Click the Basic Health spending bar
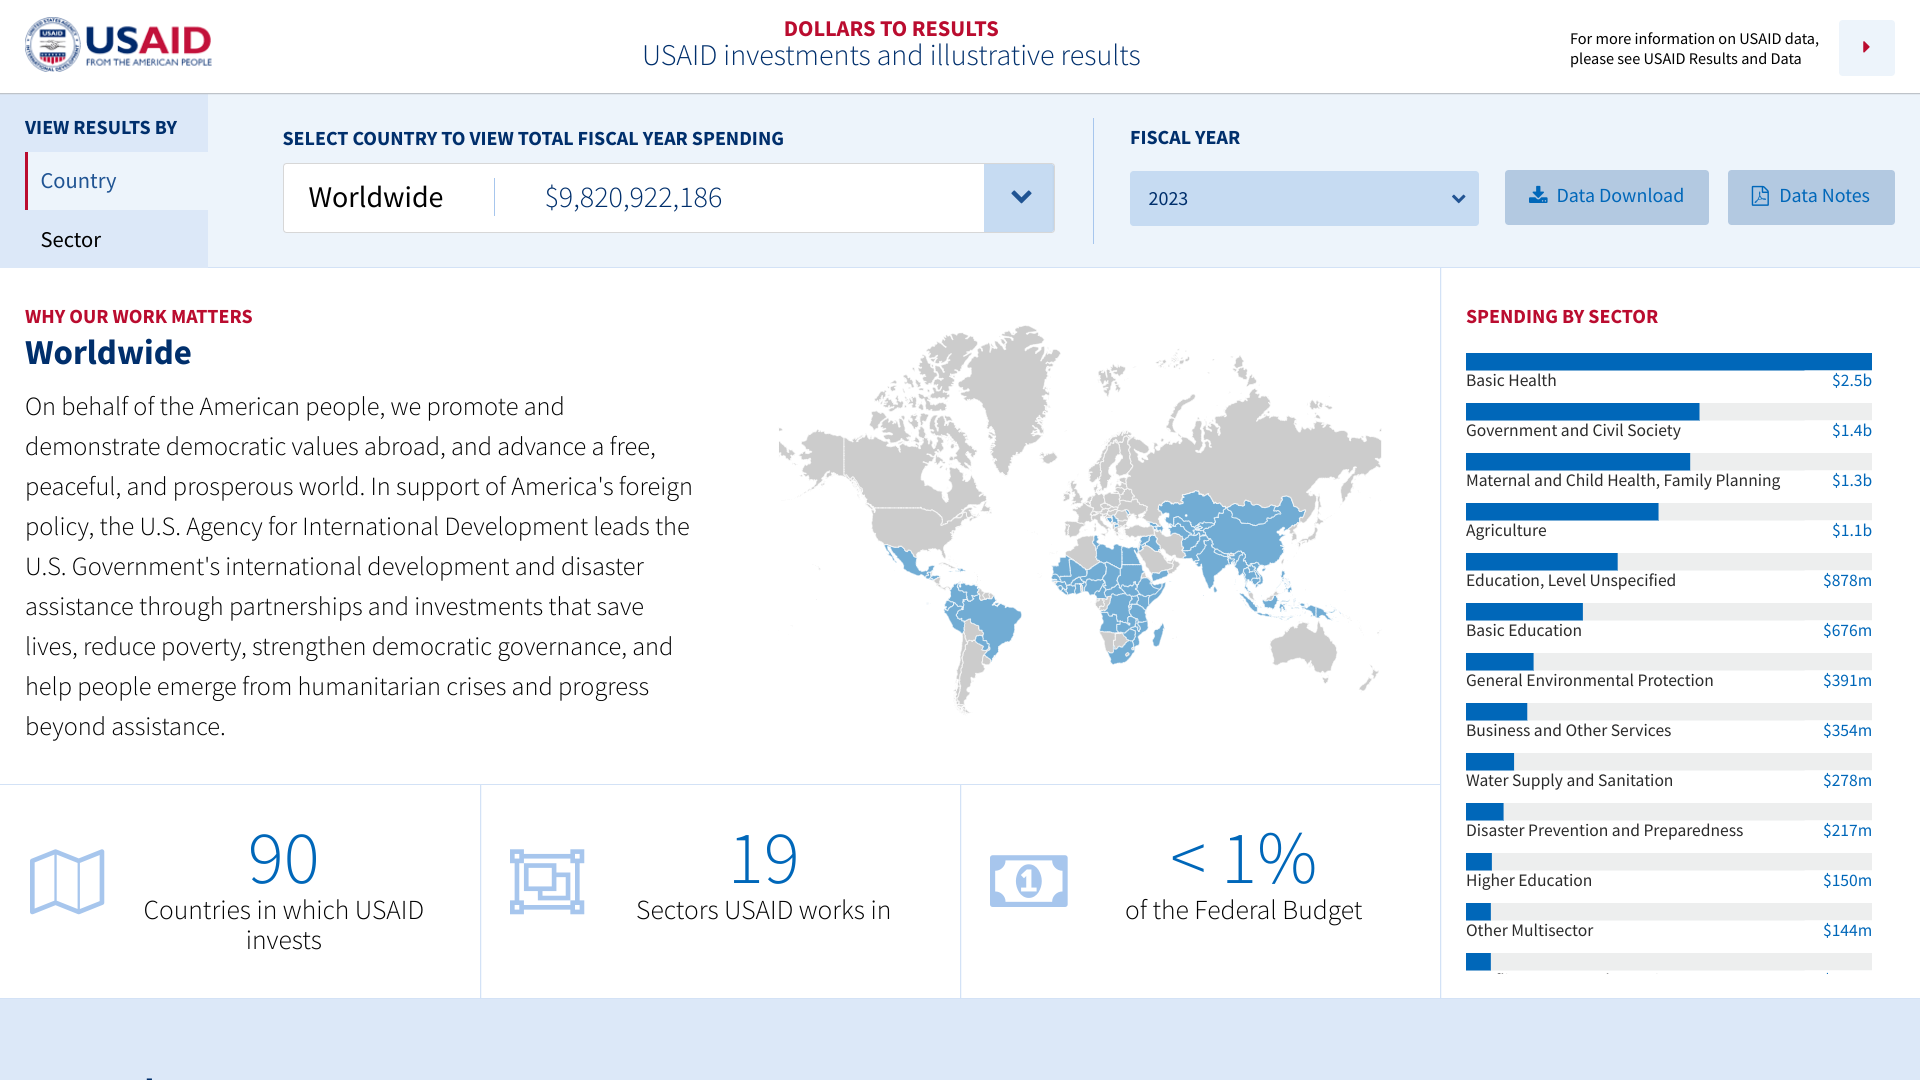The image size is (1920, 1080). pos(1668,362)
